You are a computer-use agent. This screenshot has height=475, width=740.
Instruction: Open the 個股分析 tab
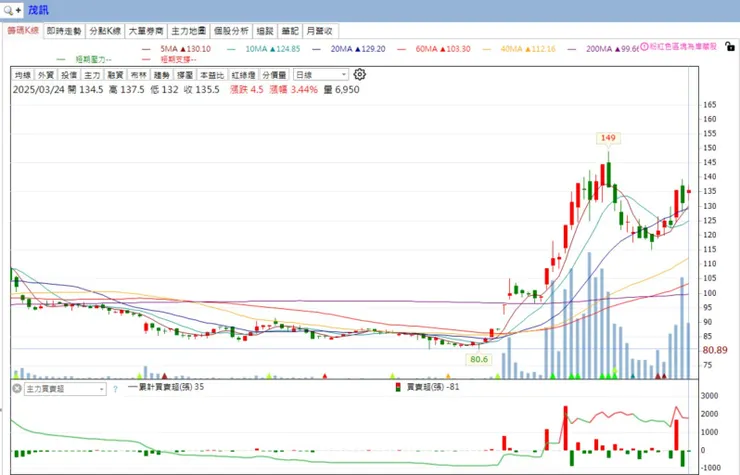tap(231, 31)
